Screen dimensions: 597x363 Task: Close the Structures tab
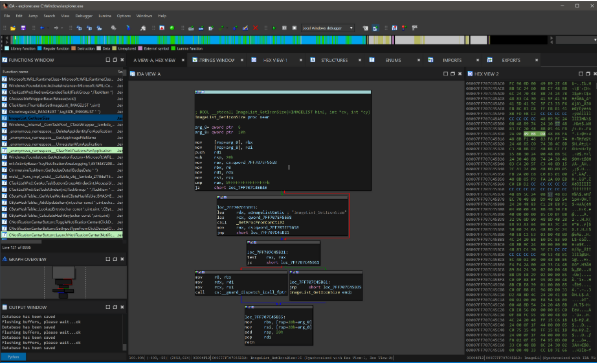(359, 60)
